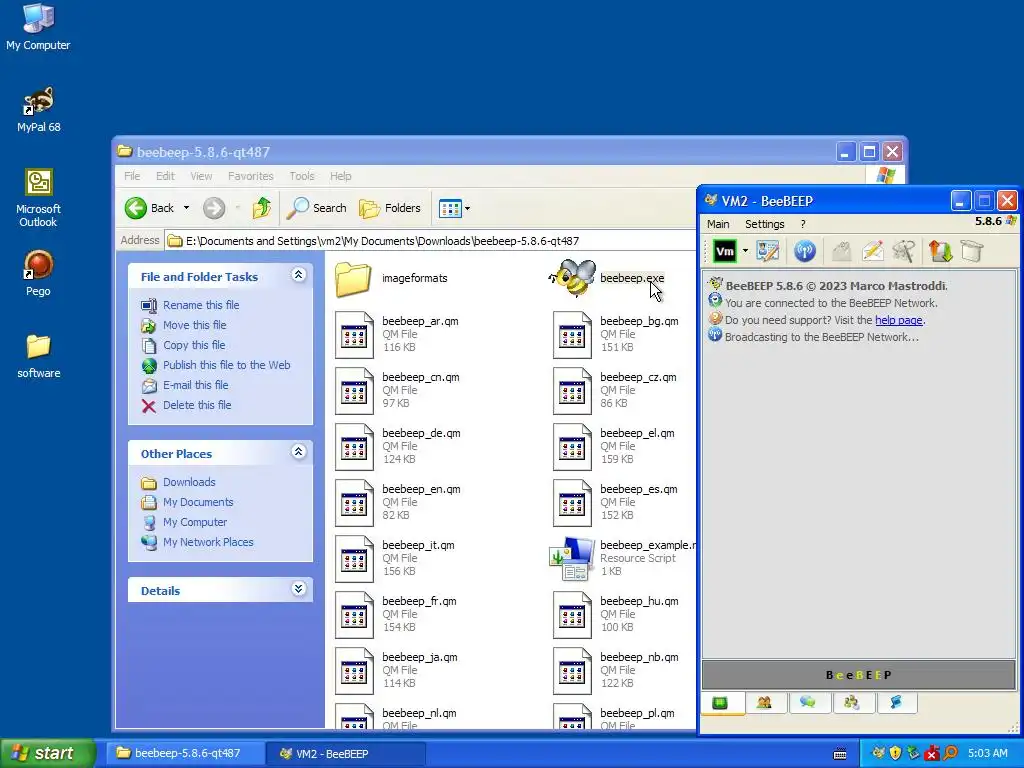Open the Back history dropdown arrow
The image size is (1024, 768).
pyautogui.click(x=186, y=208)
